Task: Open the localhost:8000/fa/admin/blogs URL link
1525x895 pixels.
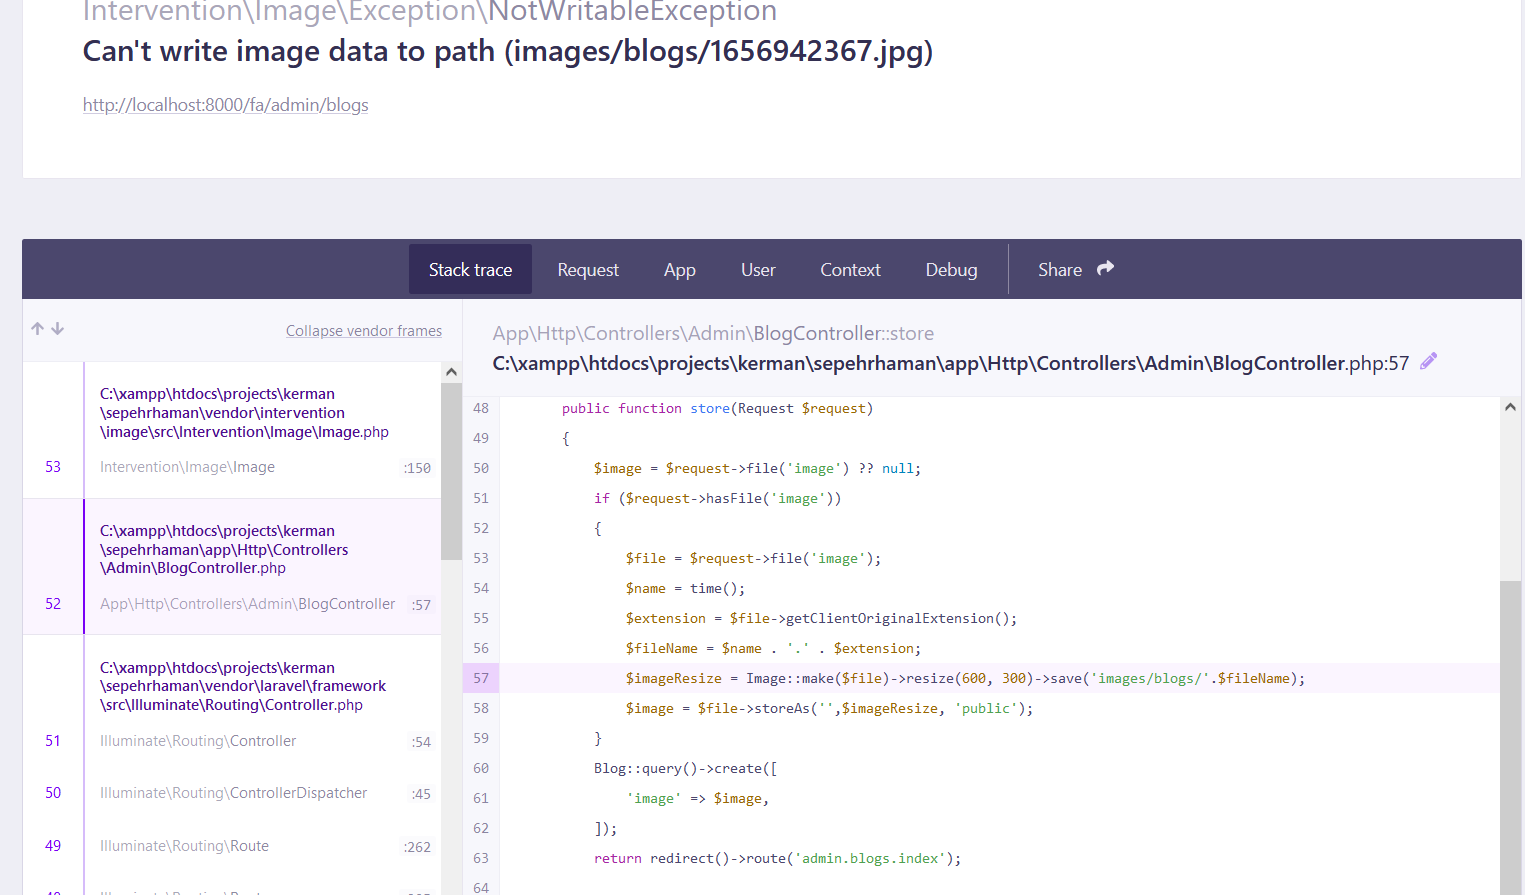Action: click(226, 105)
